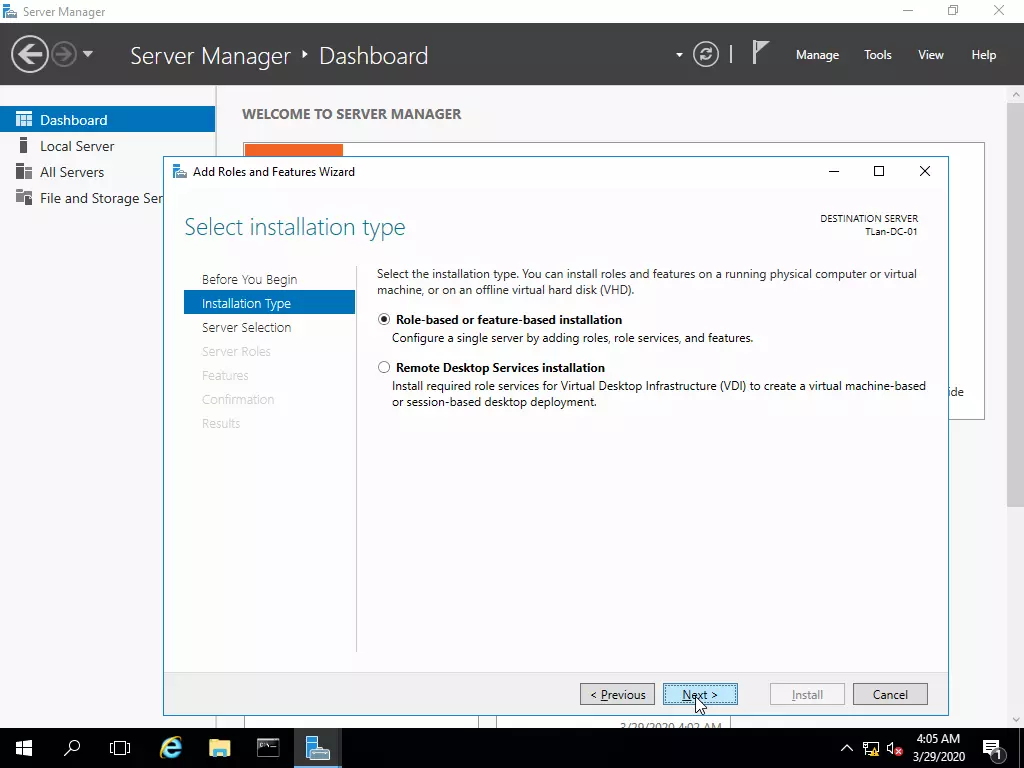Click Server Manager taskbar icon
The height and width of the screenshot is (768, 1024).
[x=317, y=748]
